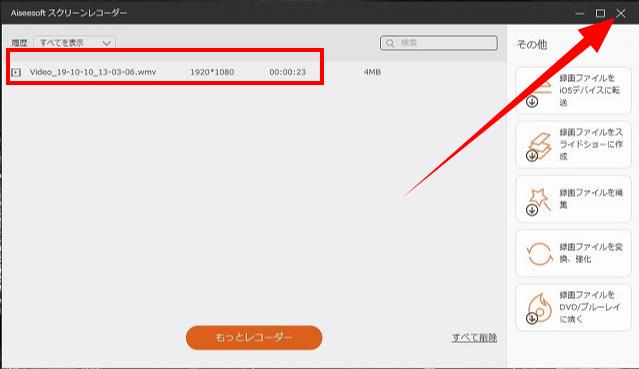Open 録画ファイルをDVD/ブルーレイに焼く card
This screenshot has width=639, height=369.
573,307
